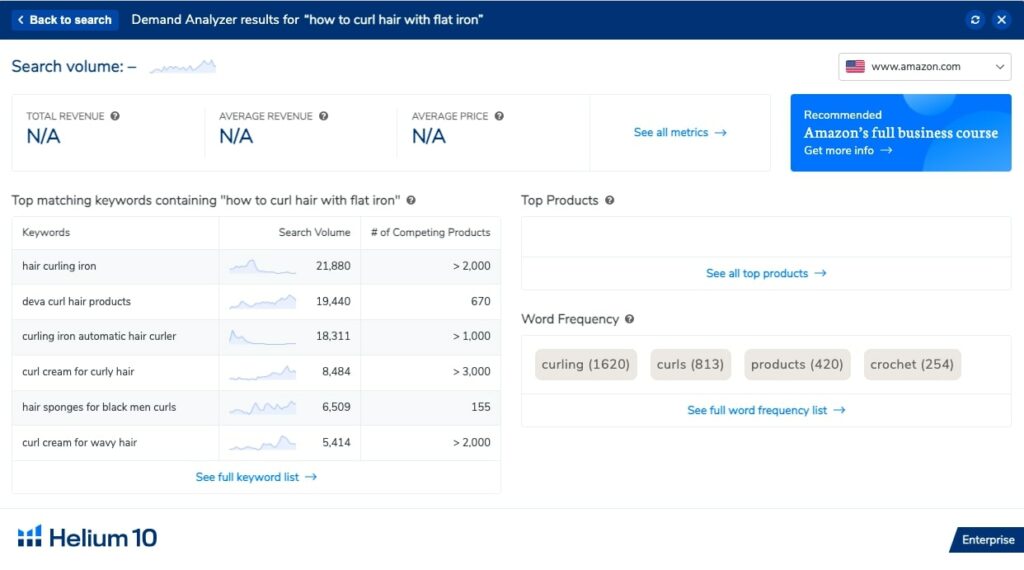The width and height of the screenshot is (1024, 570).
Task: Open the Top Products help icon
Action: coord(609,200)
